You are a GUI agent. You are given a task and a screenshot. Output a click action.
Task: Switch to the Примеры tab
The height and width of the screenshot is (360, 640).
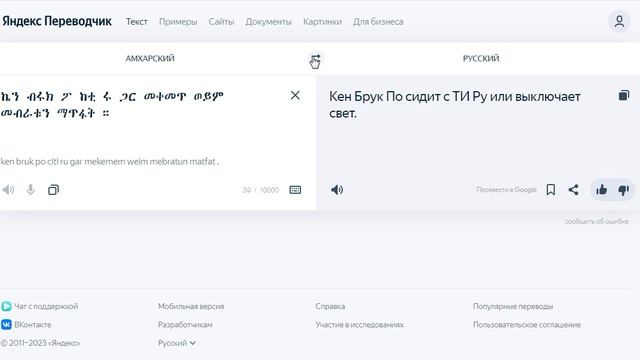pos(178,22)
